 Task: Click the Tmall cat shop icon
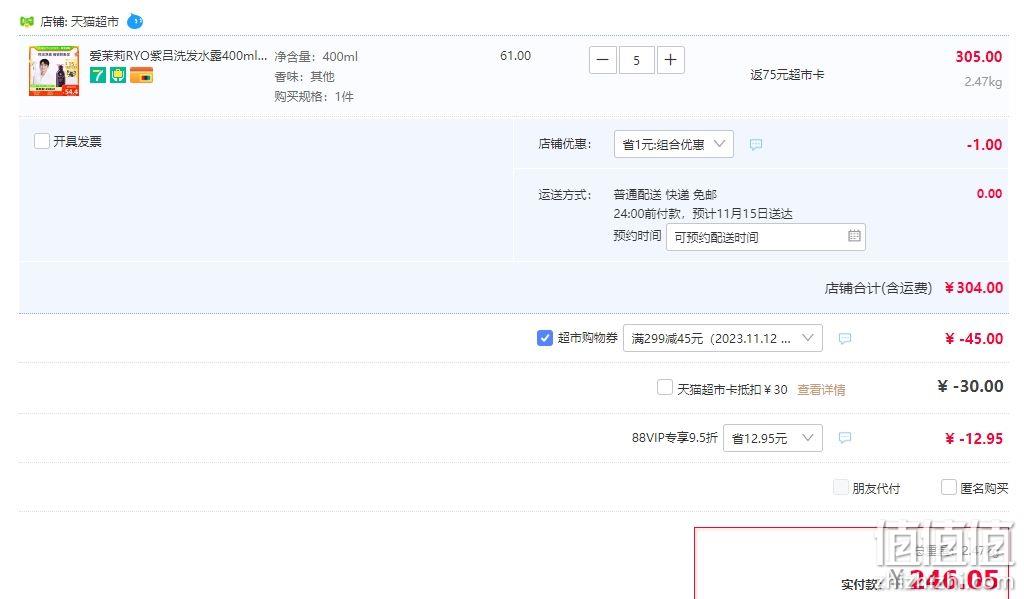27,22
